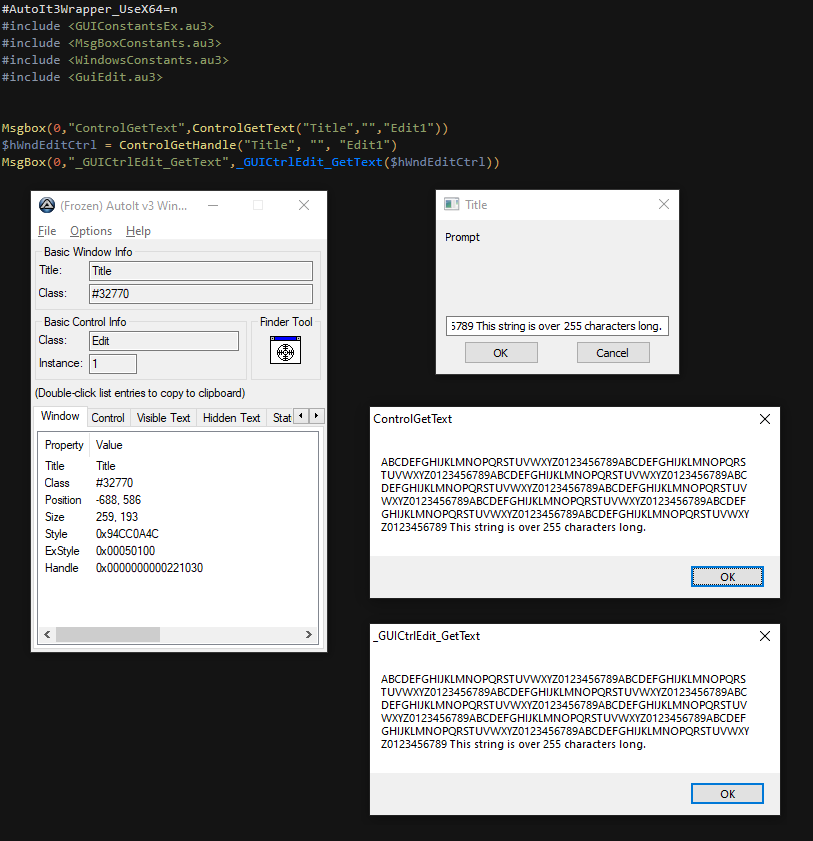Click the tab strip right scroll arrow
The width and height of the screenshot is (813, 841).
point(316,416)
